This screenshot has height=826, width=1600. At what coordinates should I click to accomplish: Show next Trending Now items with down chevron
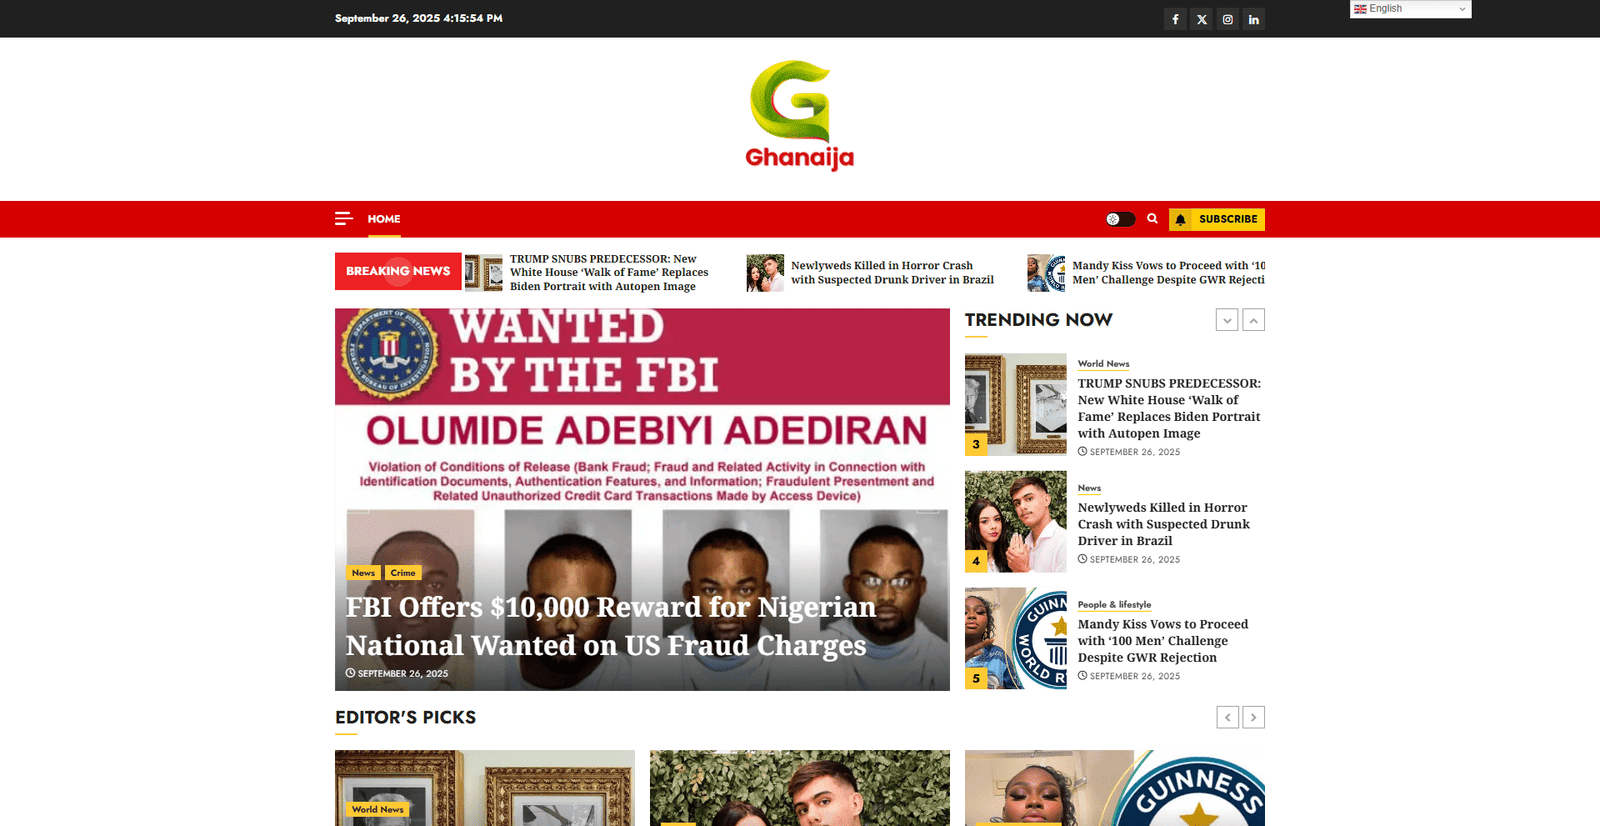tap(1227, 320)
